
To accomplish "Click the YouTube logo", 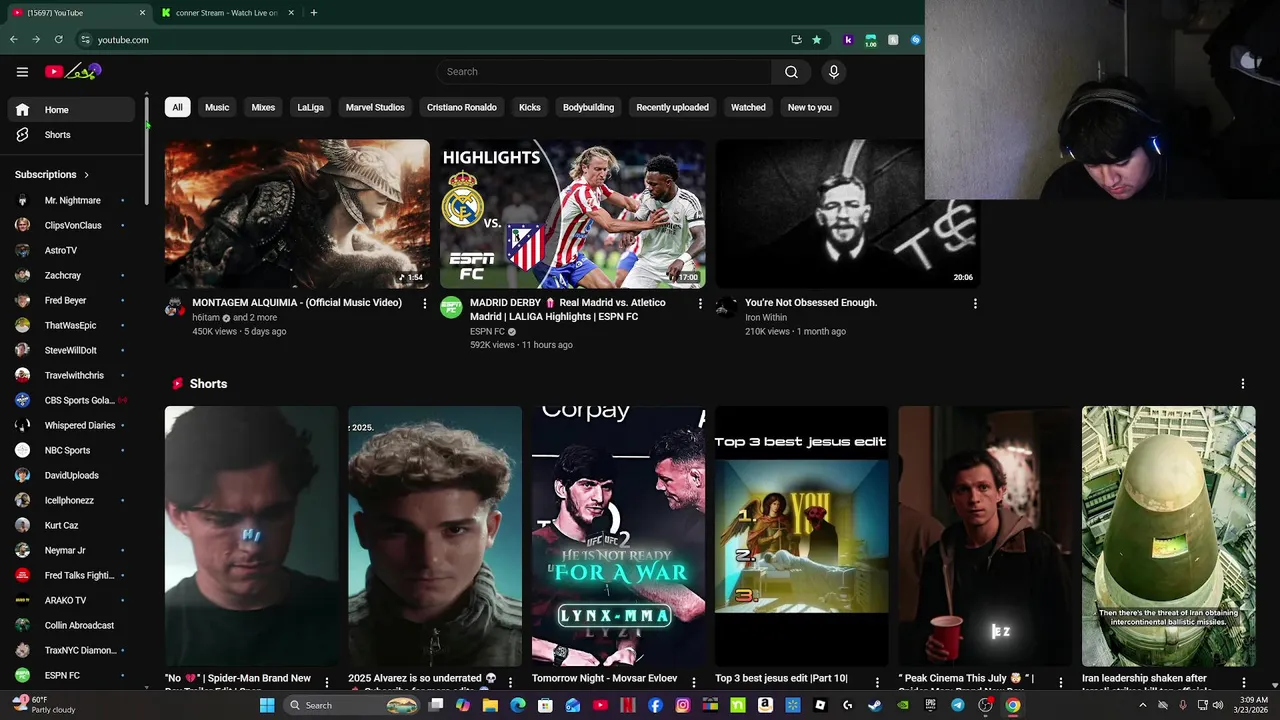I will pos(73,71).
